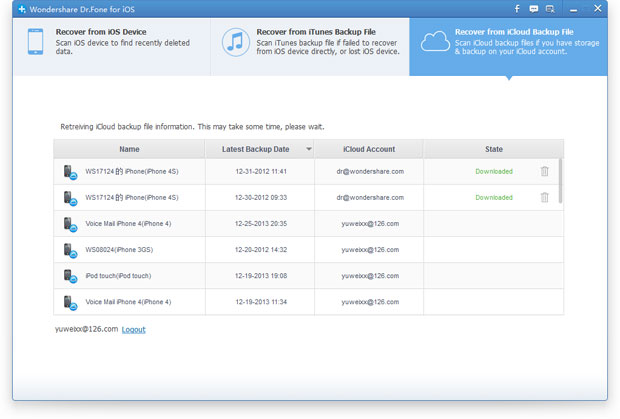
Task: Sort by Latest Backup Date arrow
Action: 309,149
